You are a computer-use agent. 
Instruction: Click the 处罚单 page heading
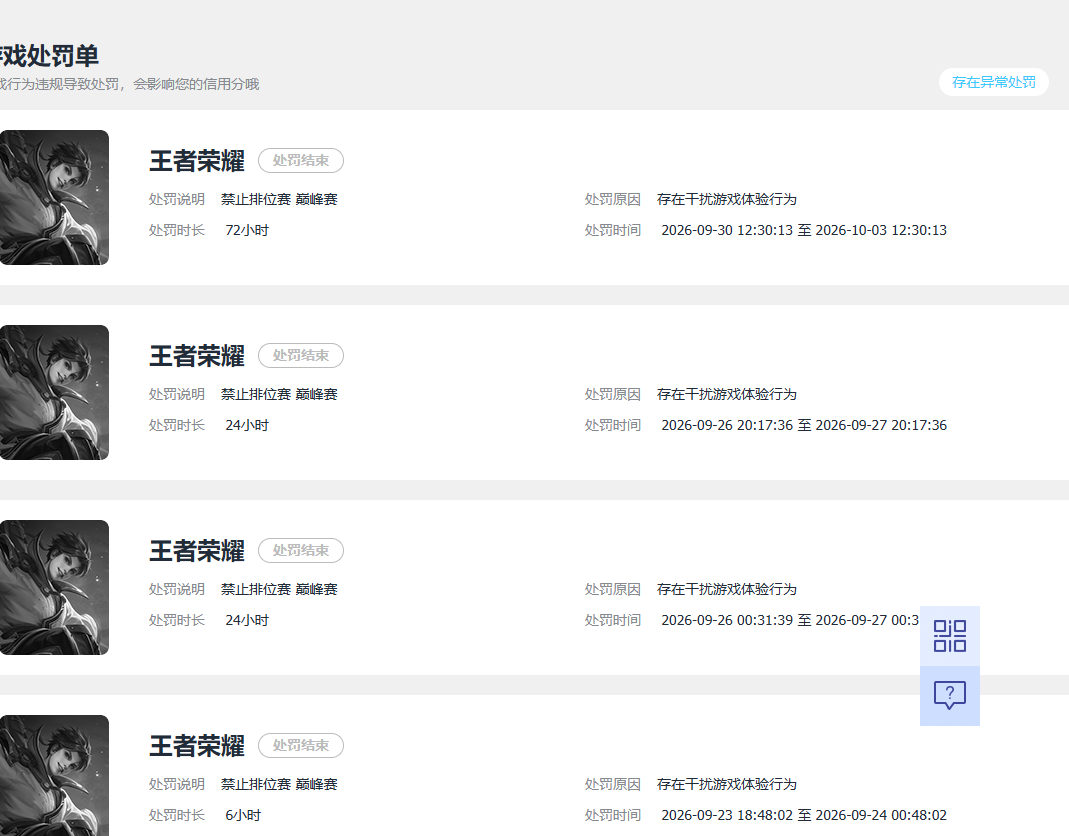click(49, 55)
